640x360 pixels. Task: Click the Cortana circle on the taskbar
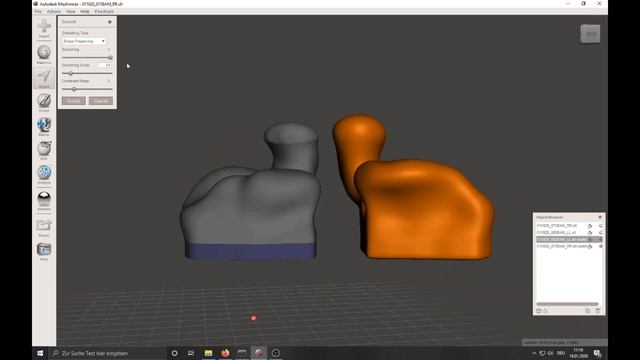point(174,353)
